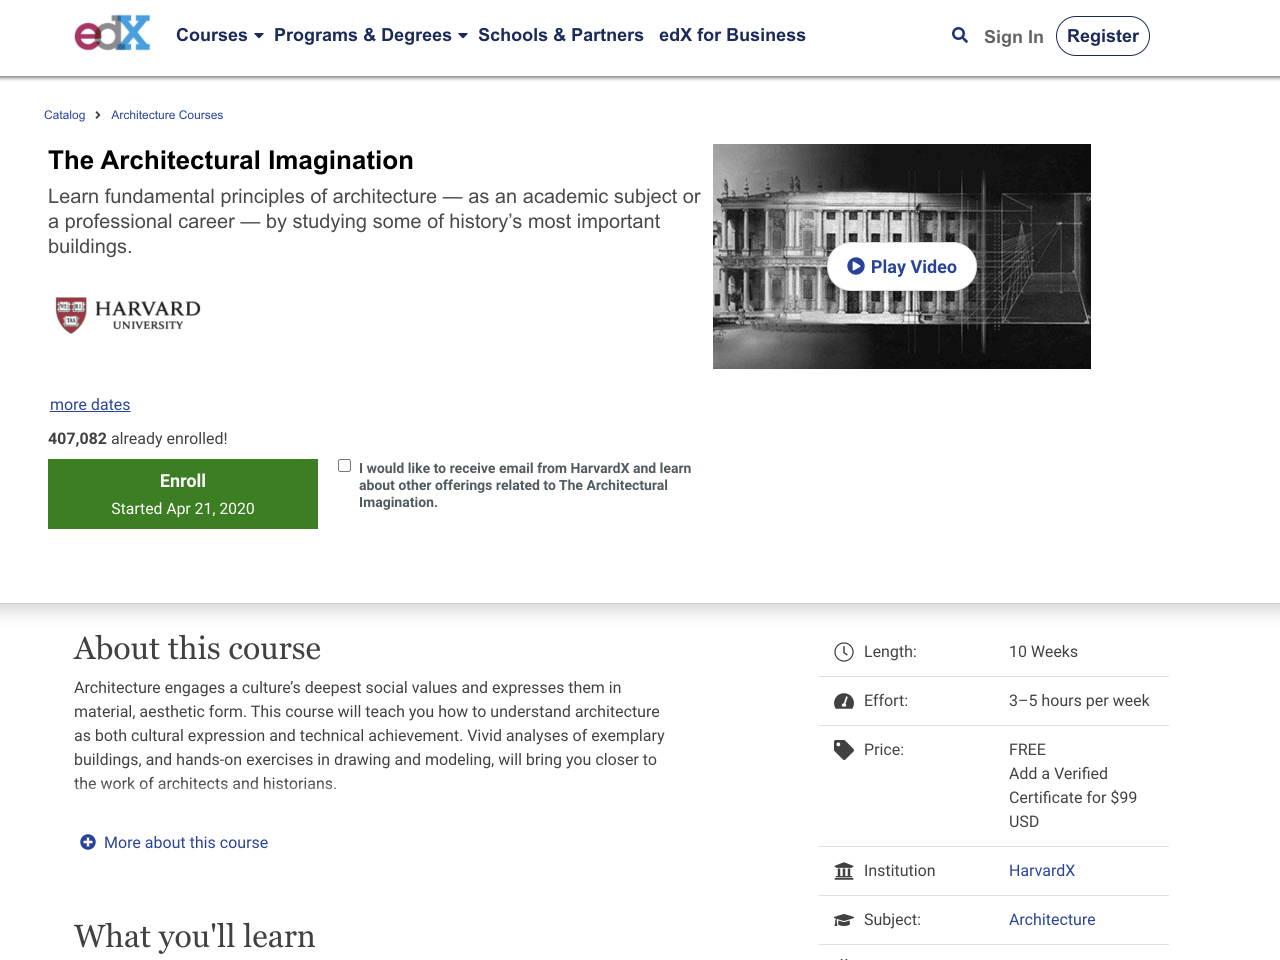
Task: Click the gauge icon next to Effort
Action: tap(844, 701)
